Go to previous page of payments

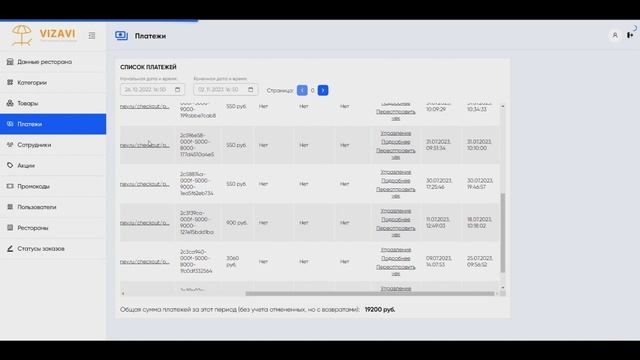[302, 90]
